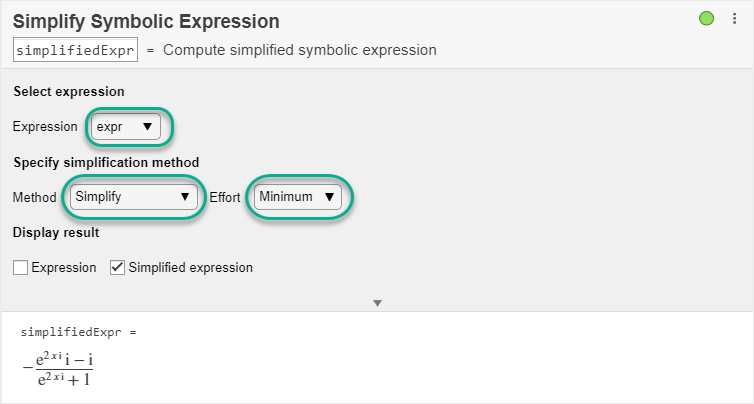754x404 pixels.
Task: Click the green status indicator circle
Action: 707,19
